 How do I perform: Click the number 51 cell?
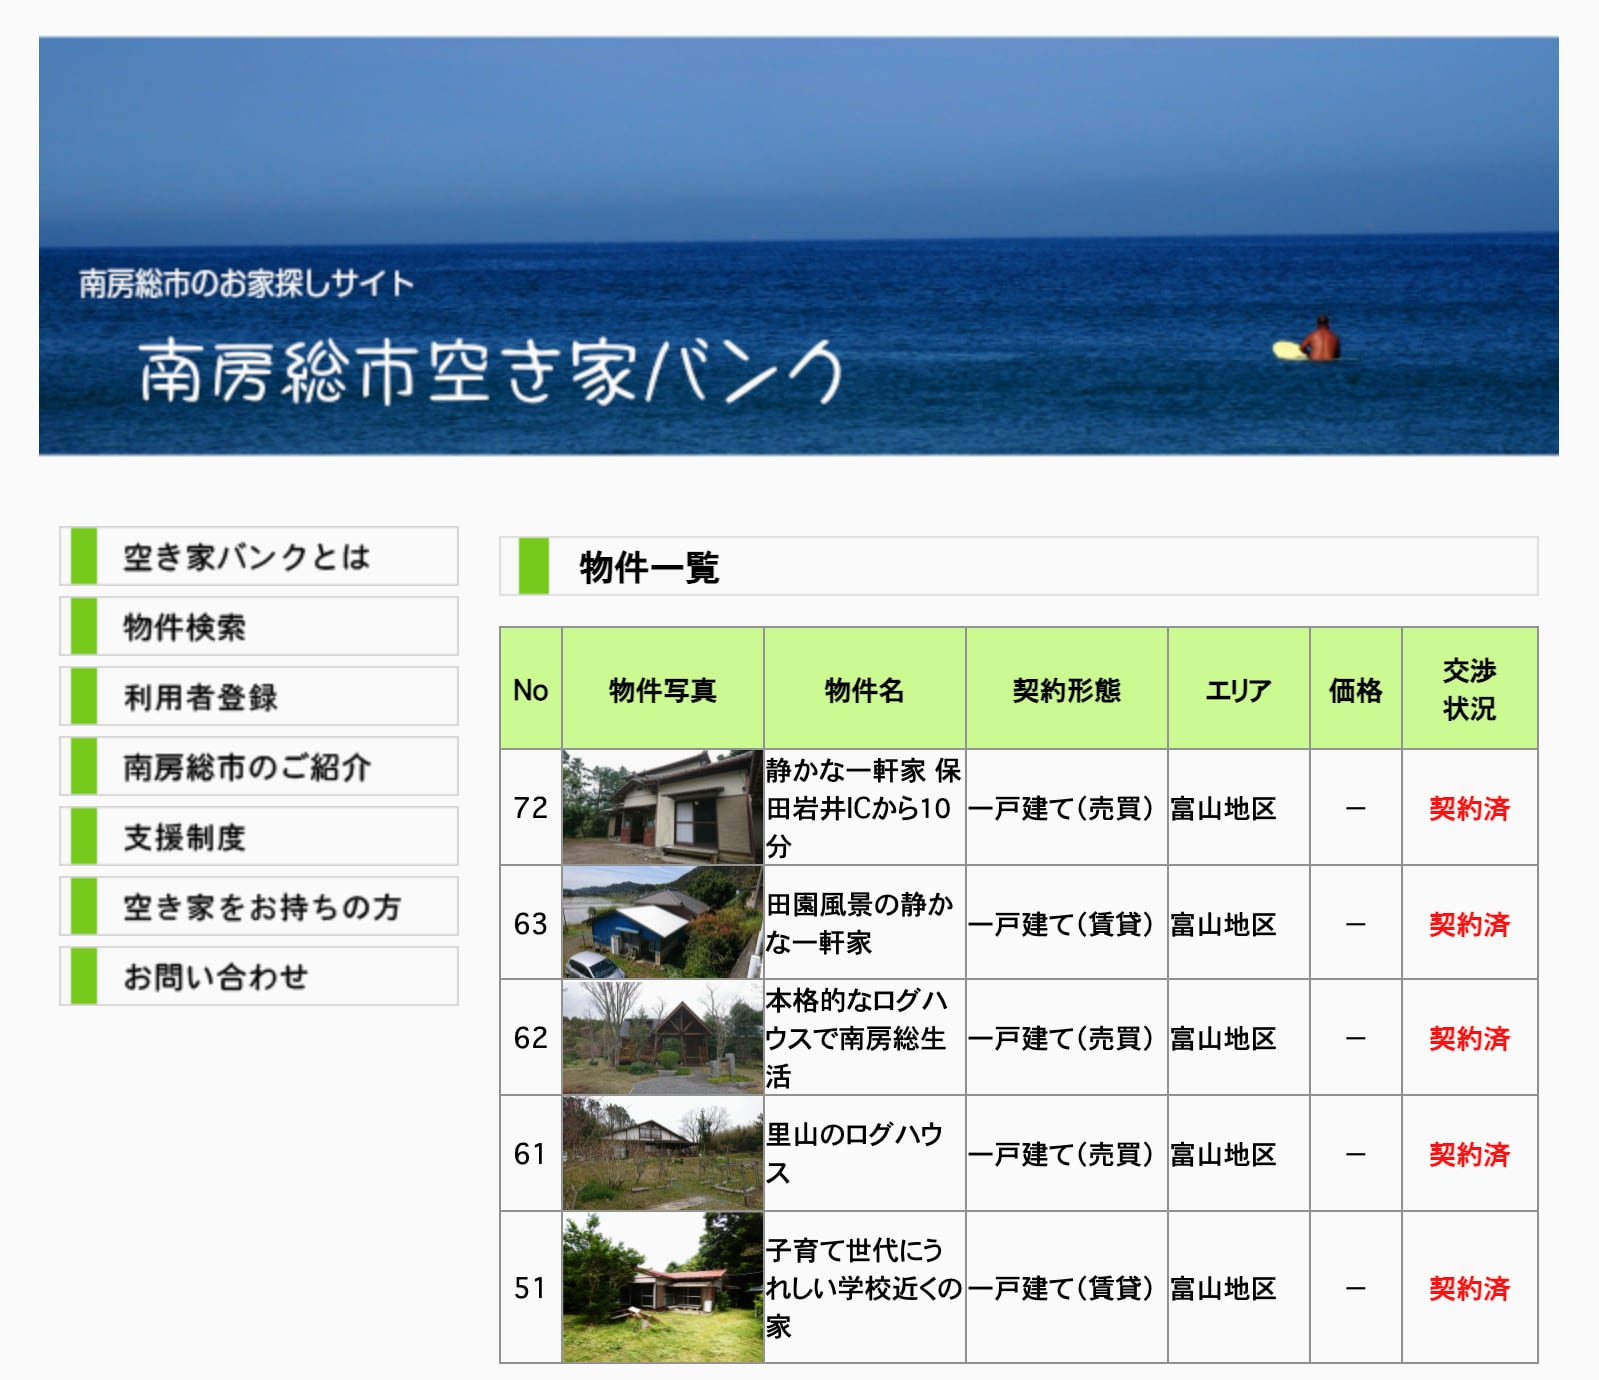coord(531,1288)
